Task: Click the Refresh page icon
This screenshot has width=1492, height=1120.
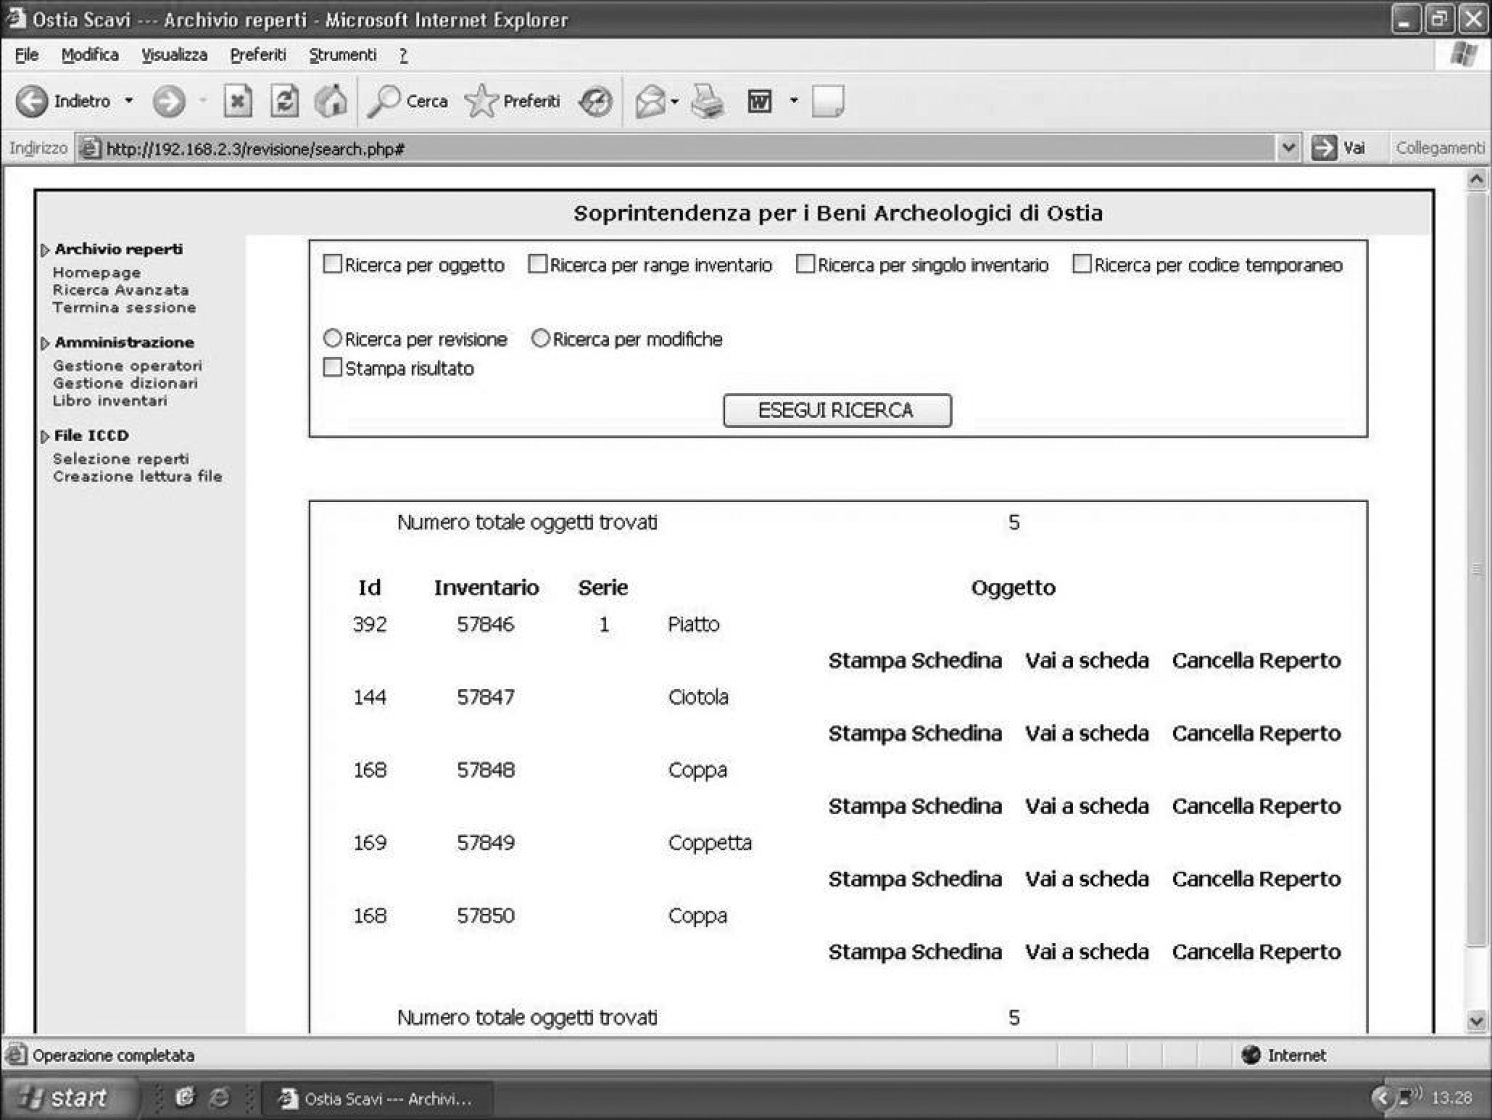Action: pyautogui.click(x=285, y=101)
